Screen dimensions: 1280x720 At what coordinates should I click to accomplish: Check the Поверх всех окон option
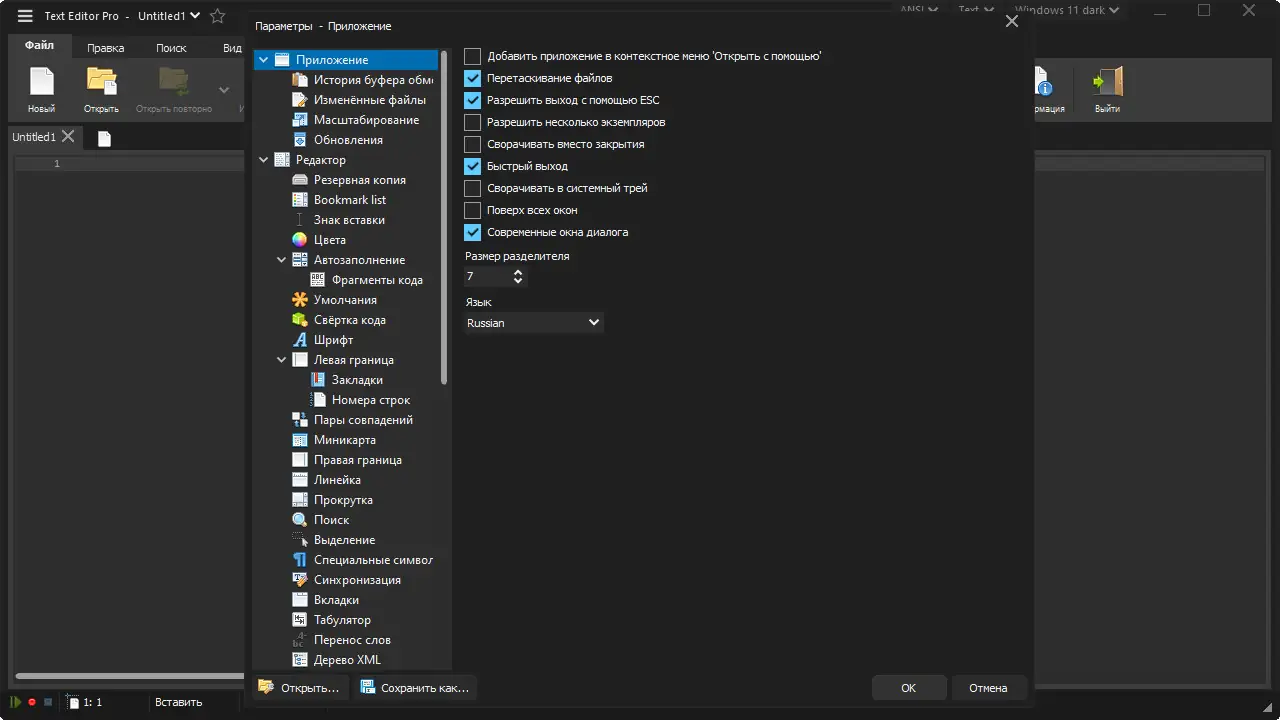point(471,210)
